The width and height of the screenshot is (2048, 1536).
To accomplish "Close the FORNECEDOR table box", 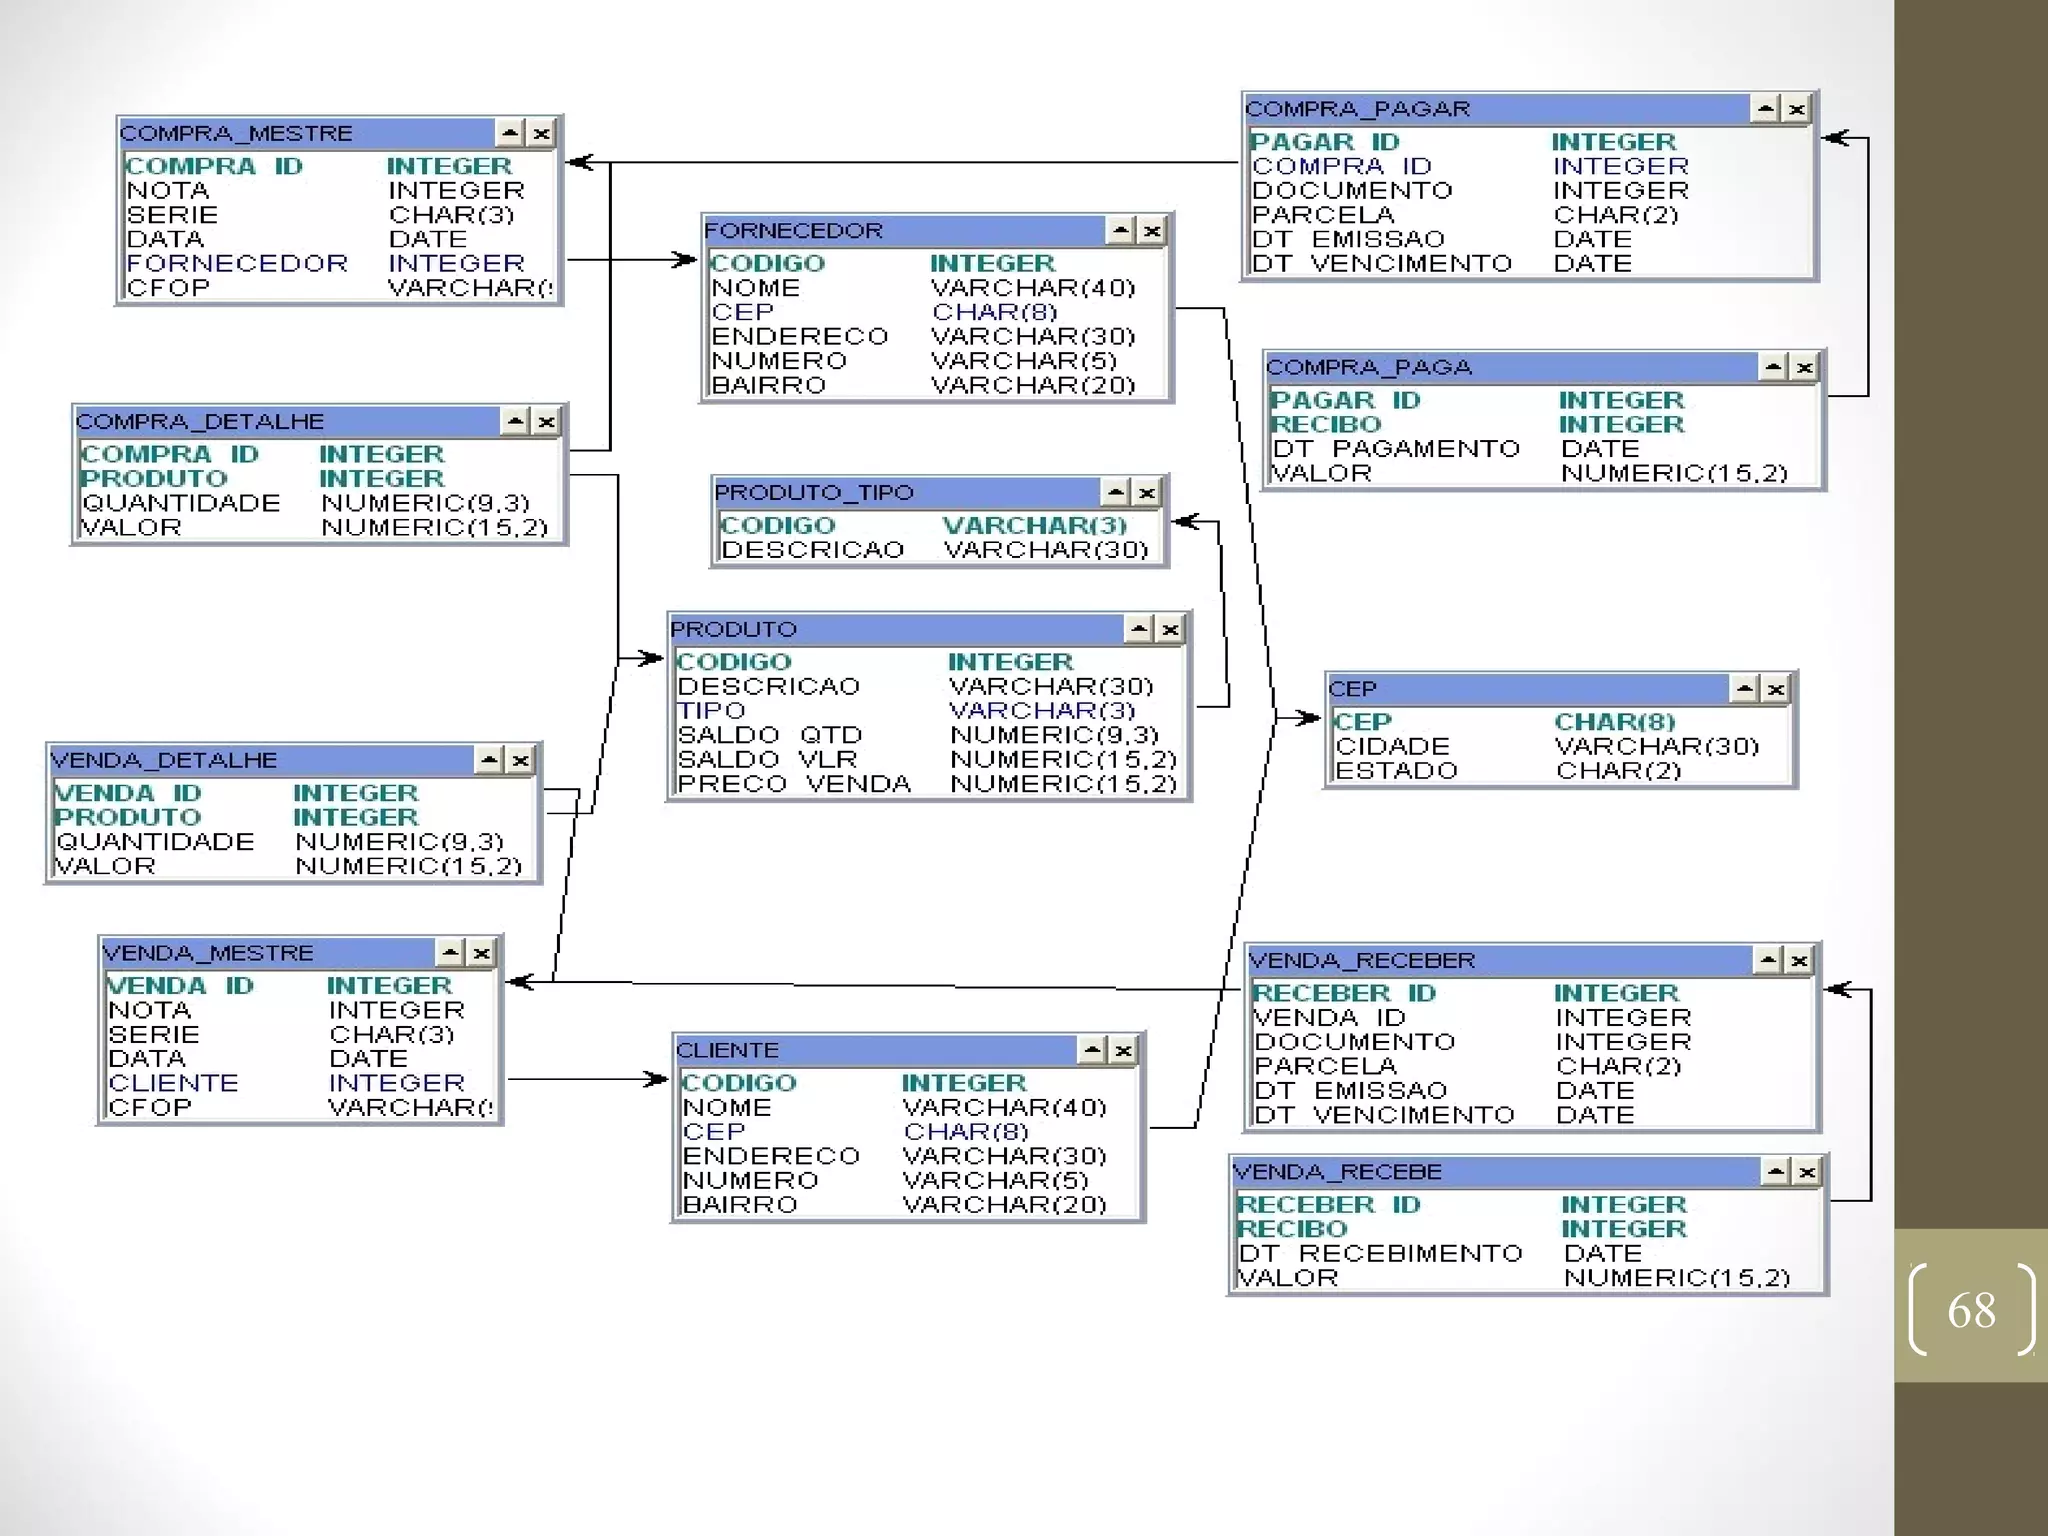I will (x=1152, y=231).
